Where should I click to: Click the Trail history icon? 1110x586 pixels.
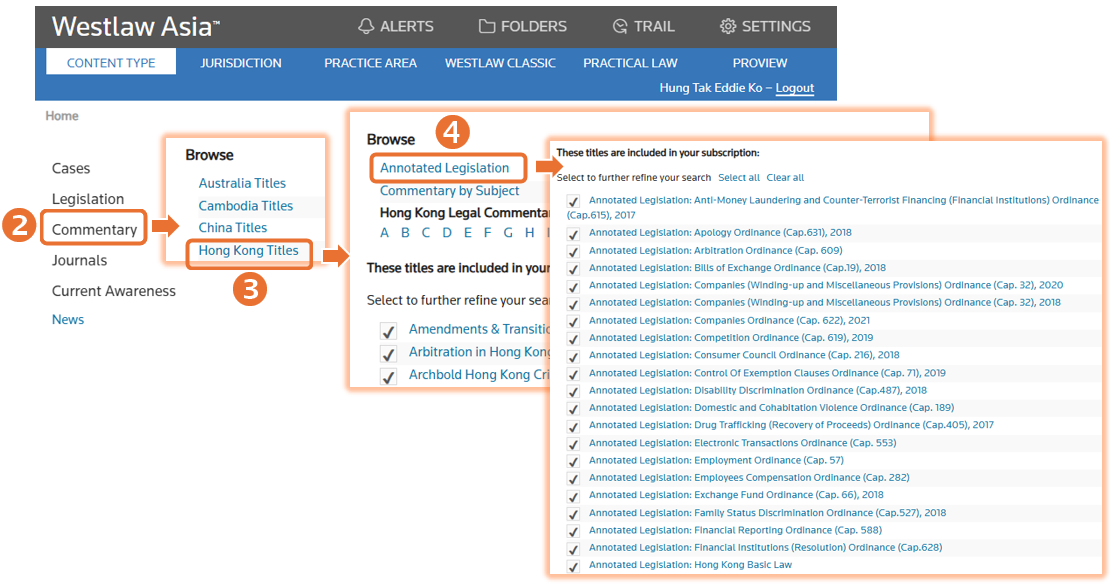pyautogui.click(x=620, y=27)
